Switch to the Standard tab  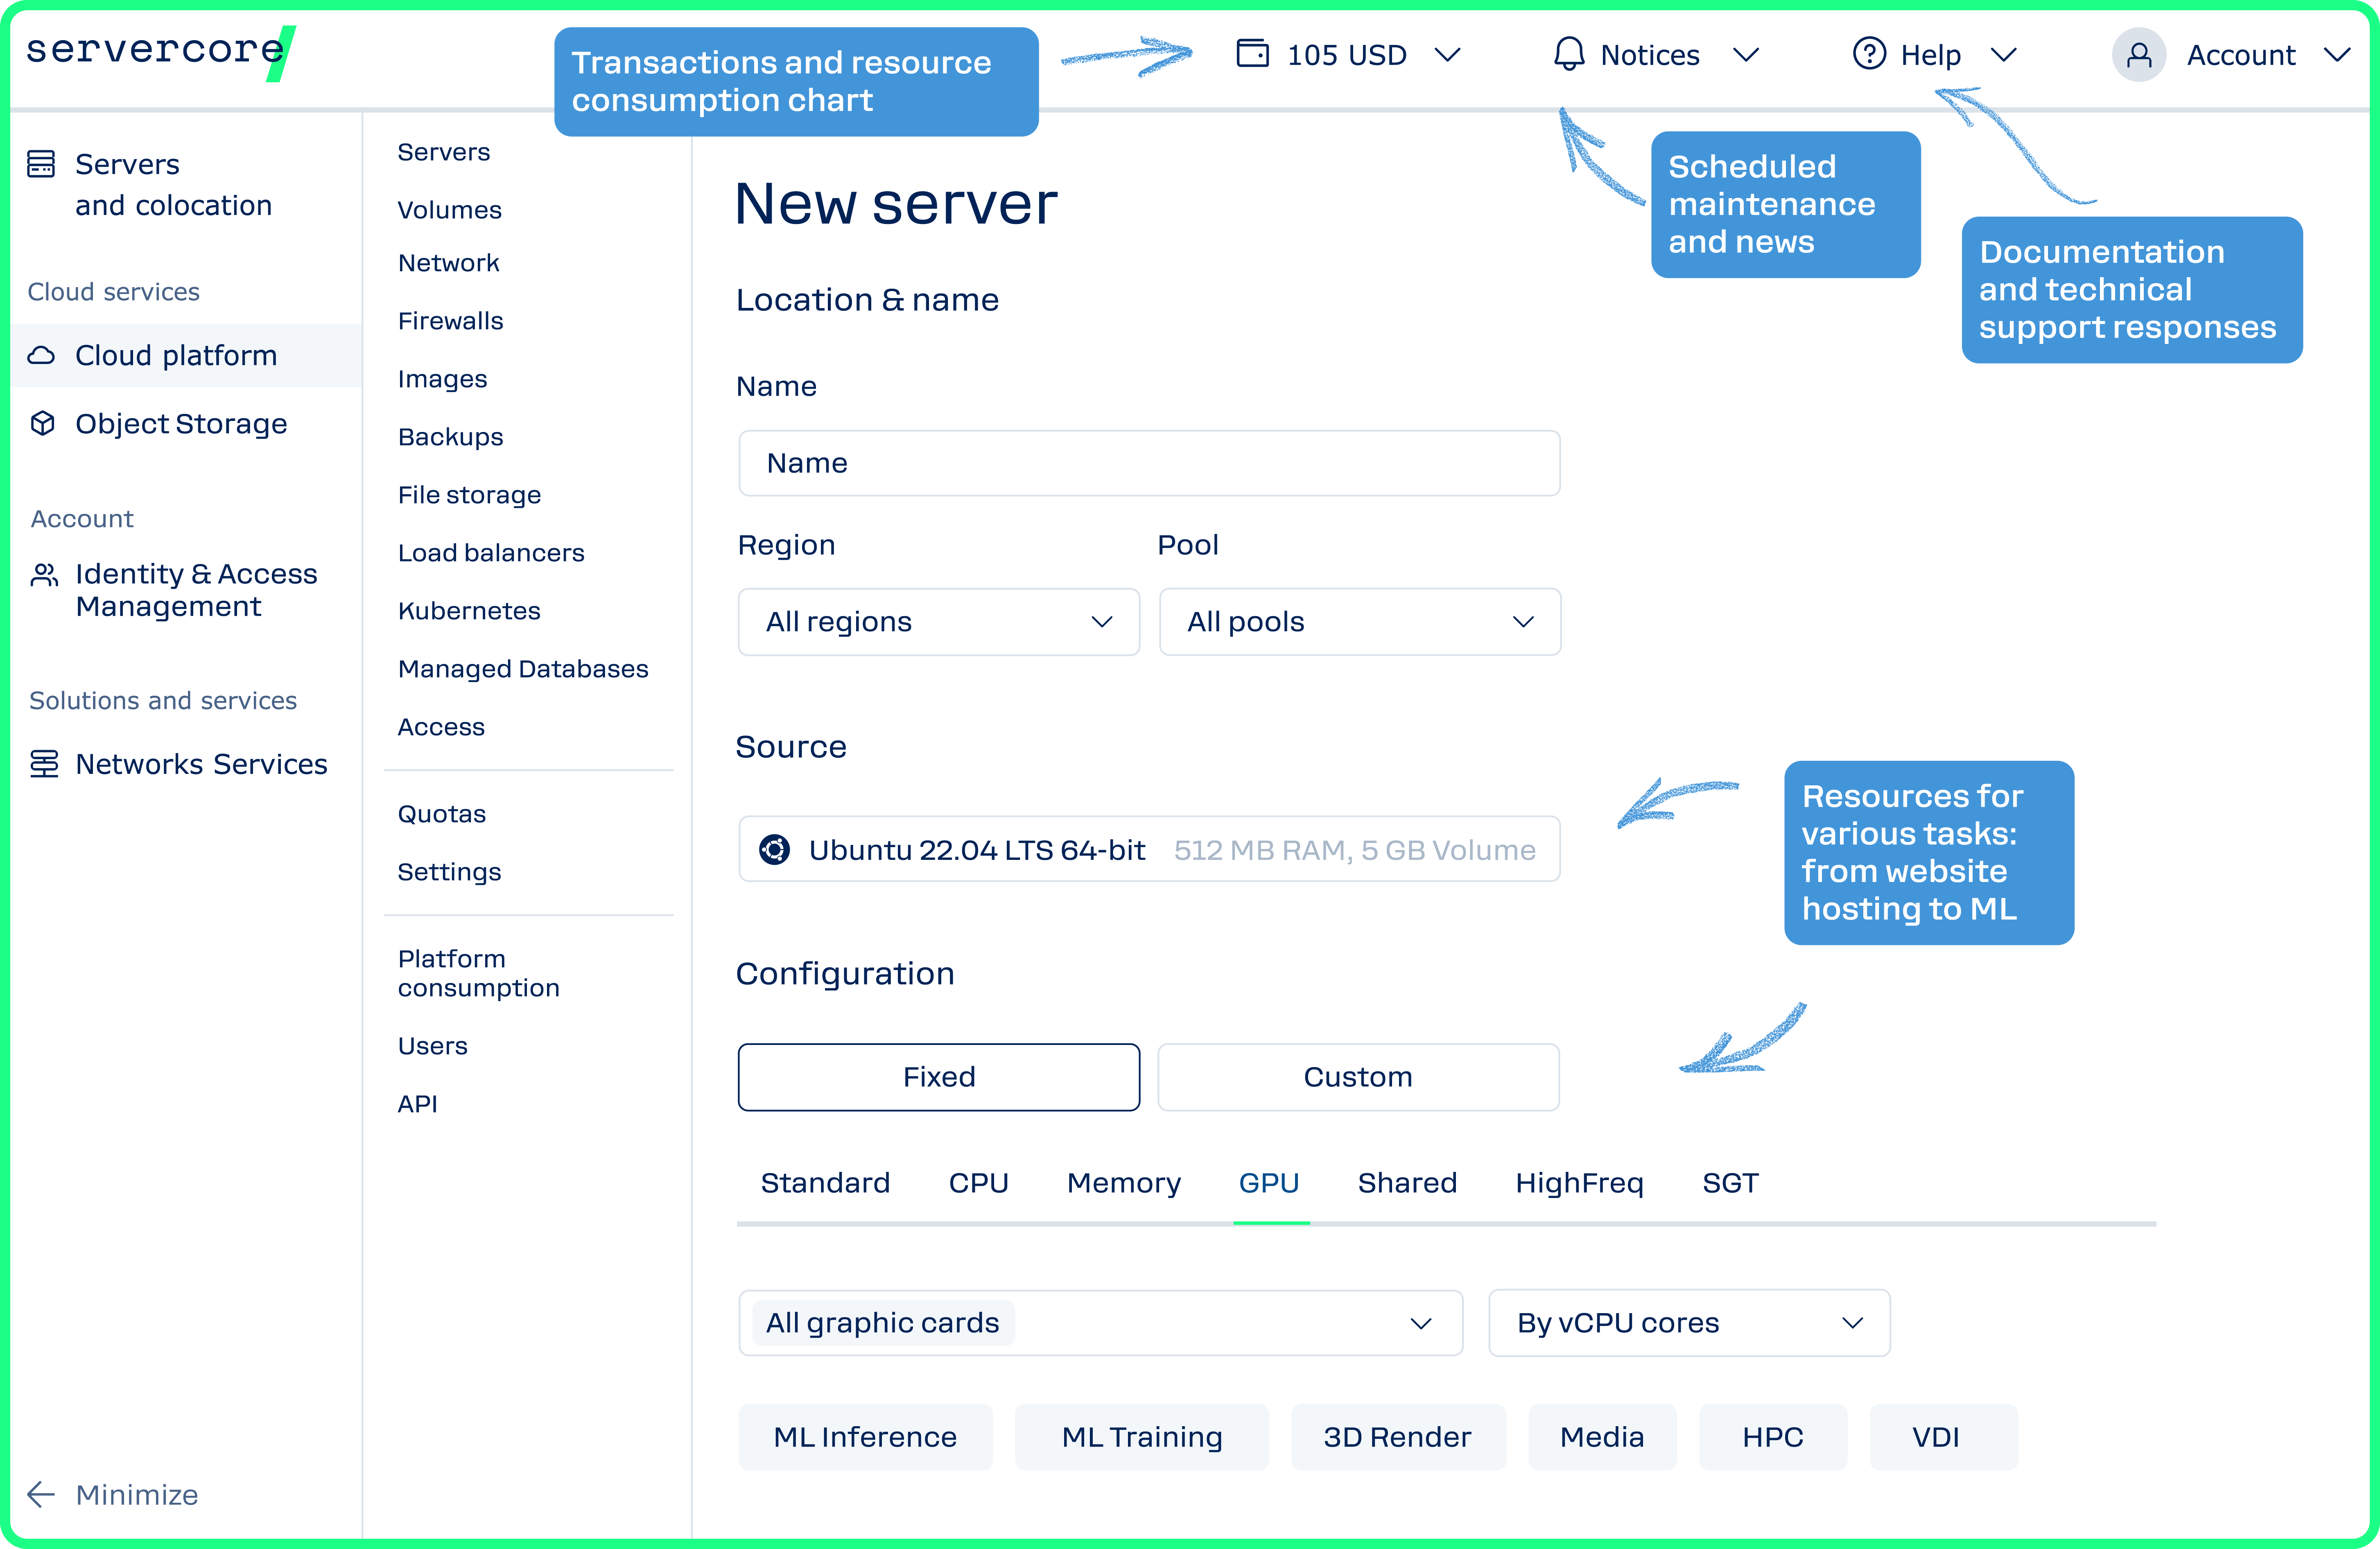(825, 1183)
